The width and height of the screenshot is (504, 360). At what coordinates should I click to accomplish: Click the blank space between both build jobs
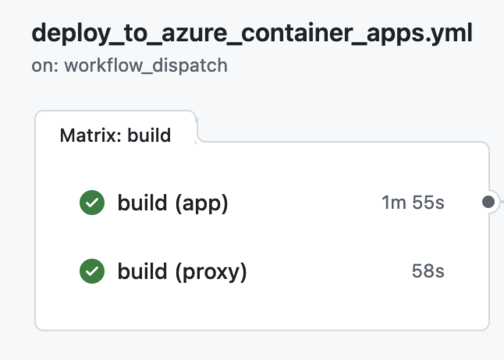262,237
